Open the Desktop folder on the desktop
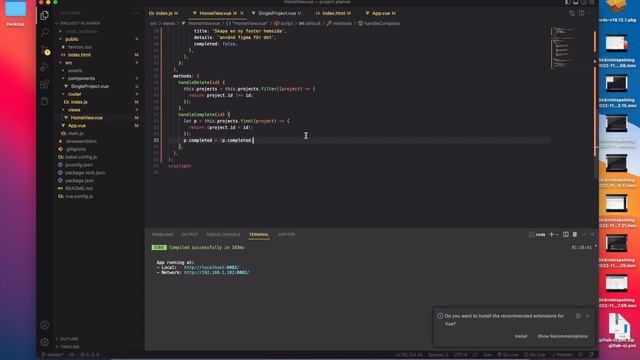 tap(15, 13)
